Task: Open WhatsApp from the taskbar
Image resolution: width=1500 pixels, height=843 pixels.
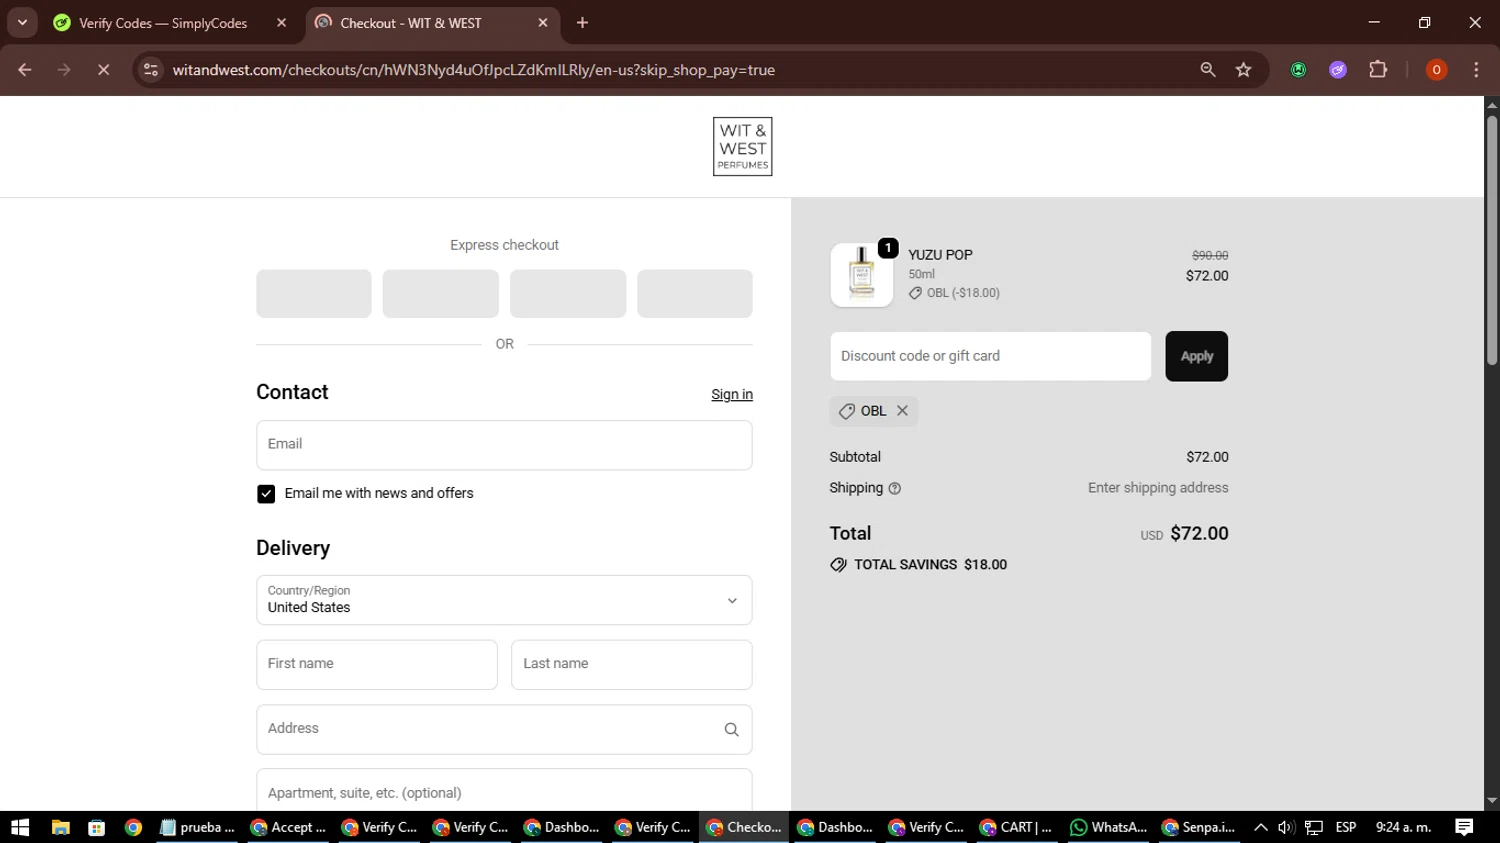Action: 1108,827
